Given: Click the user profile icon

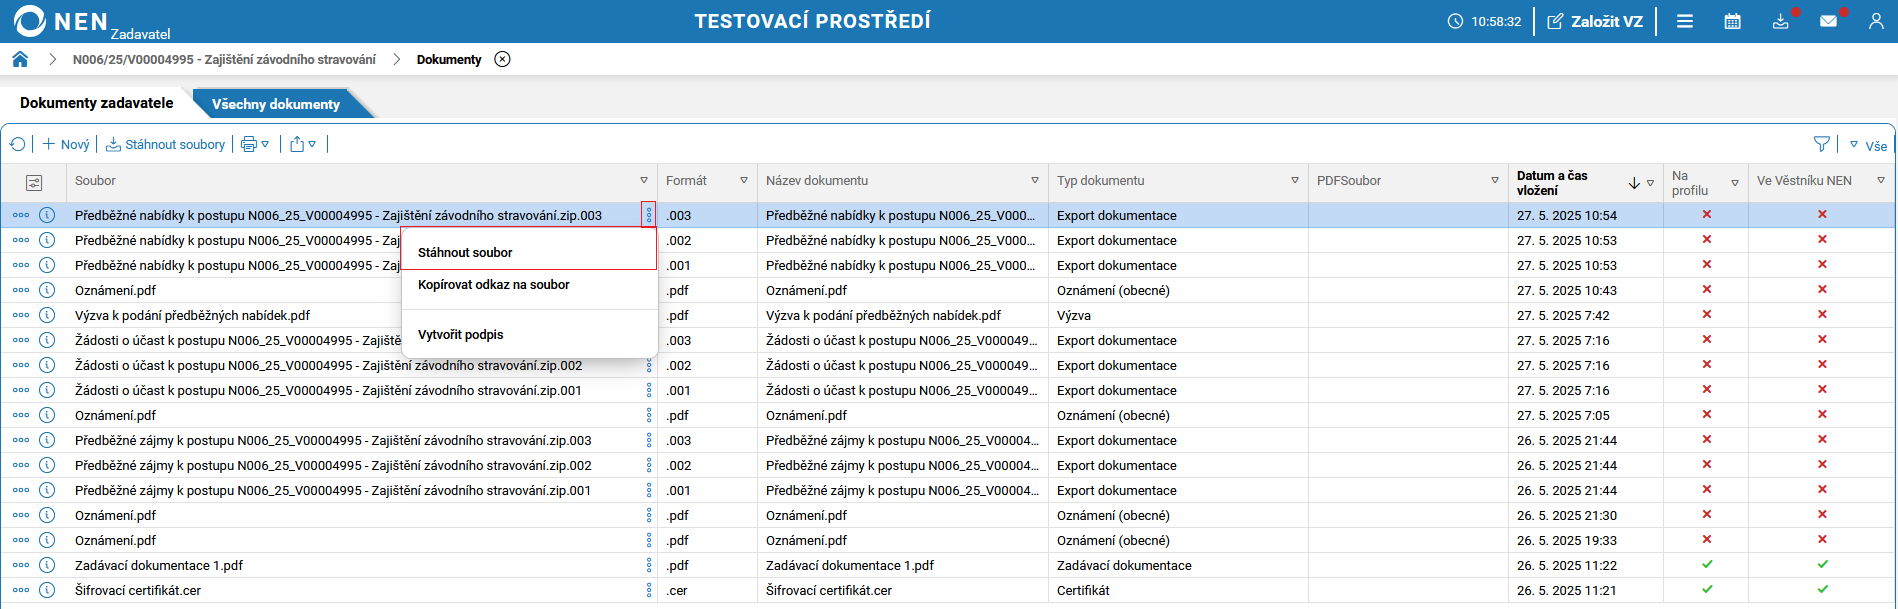Looking at the screenshot, I should [1876, 21].
